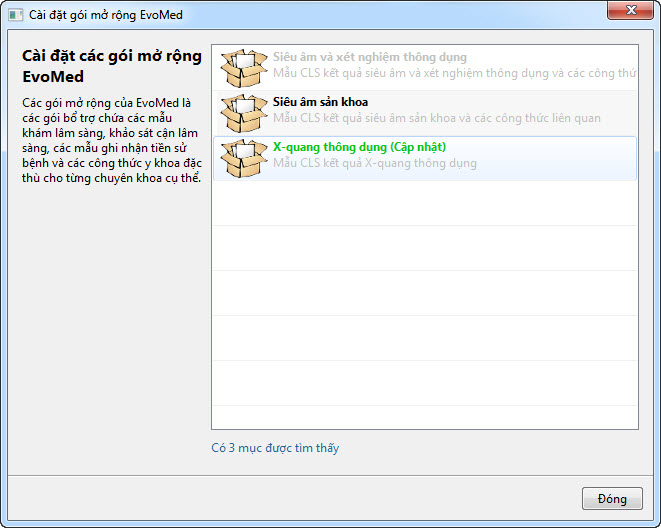
Task: Click the box icon next to X-quang thông dụng
Action: tap(244, 159)
